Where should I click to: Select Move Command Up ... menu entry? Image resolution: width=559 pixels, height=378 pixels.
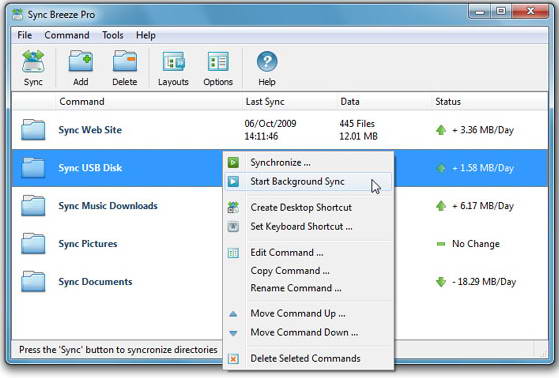(x=309, y=314)
